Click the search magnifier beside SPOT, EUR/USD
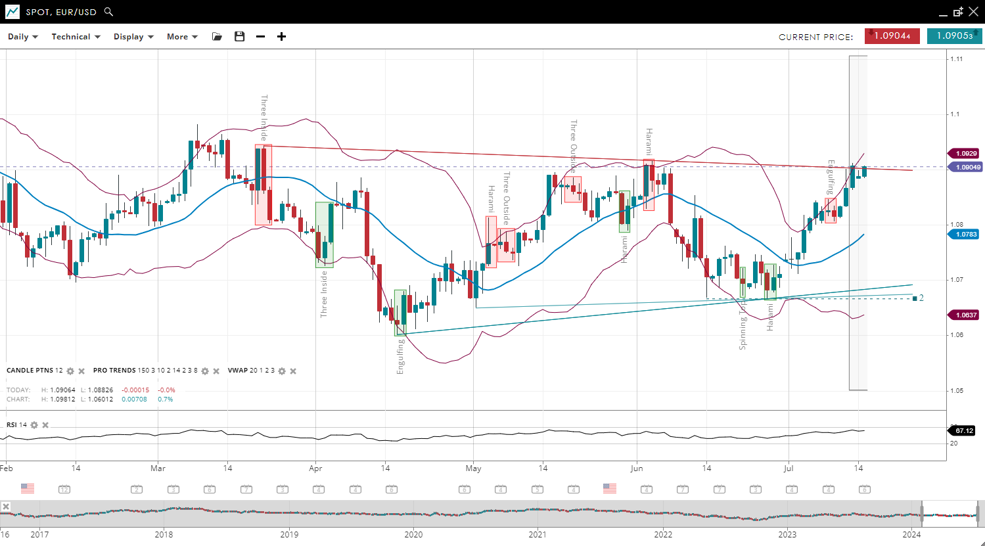Viewport: 985px width, 546px height. click(109, 12)
